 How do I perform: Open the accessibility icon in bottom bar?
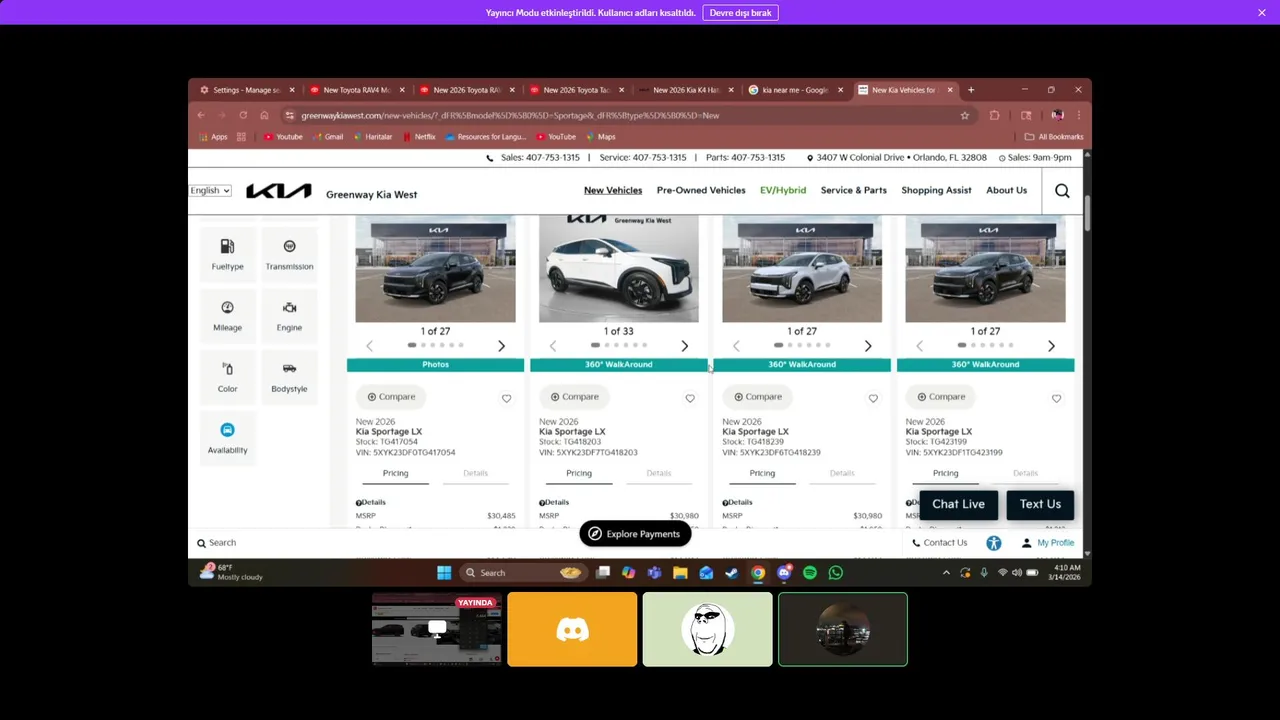[x=994, y=543]
